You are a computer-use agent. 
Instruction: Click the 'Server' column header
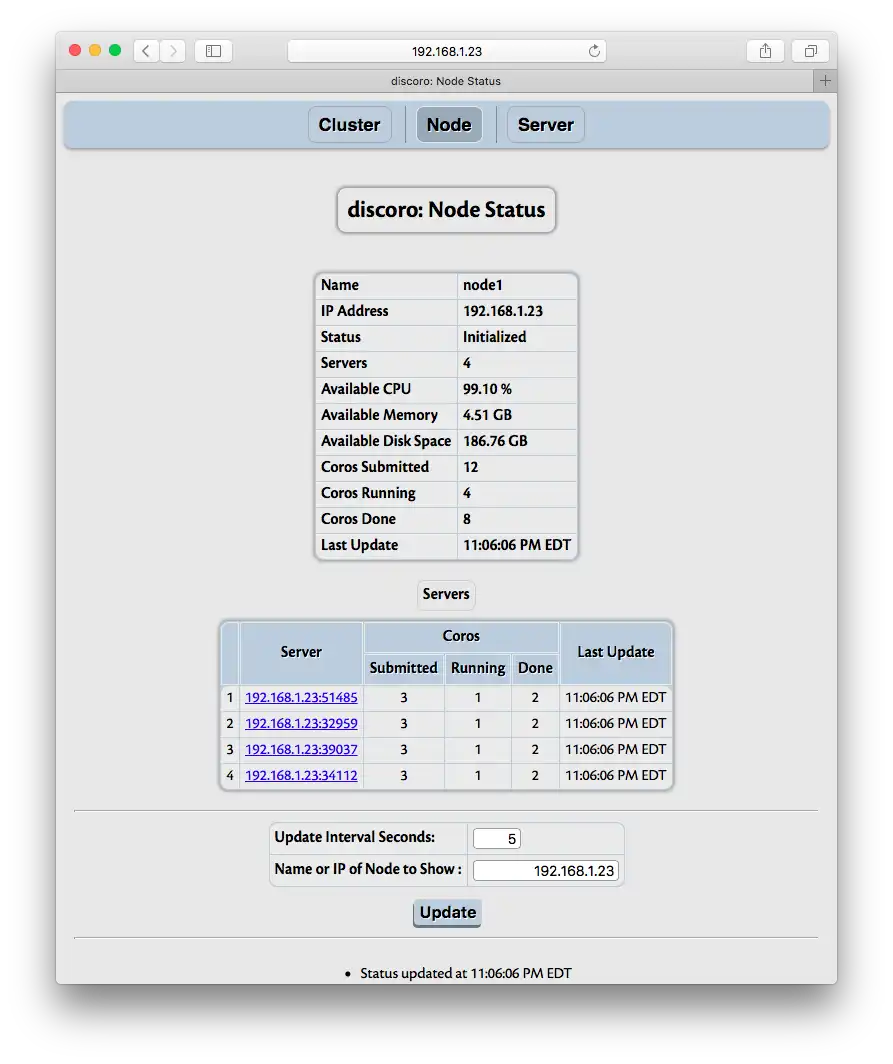pyautogui.click(x=301, y=652)
